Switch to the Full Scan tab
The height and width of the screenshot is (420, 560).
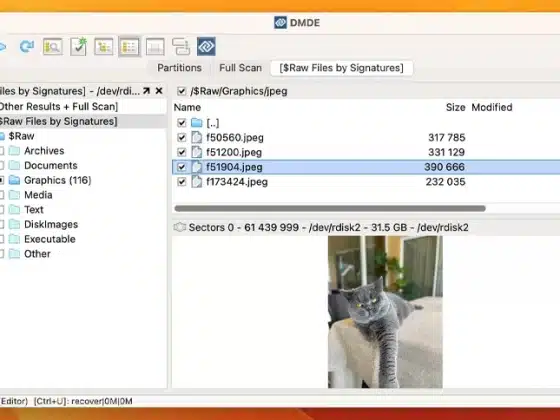[240, 68]
